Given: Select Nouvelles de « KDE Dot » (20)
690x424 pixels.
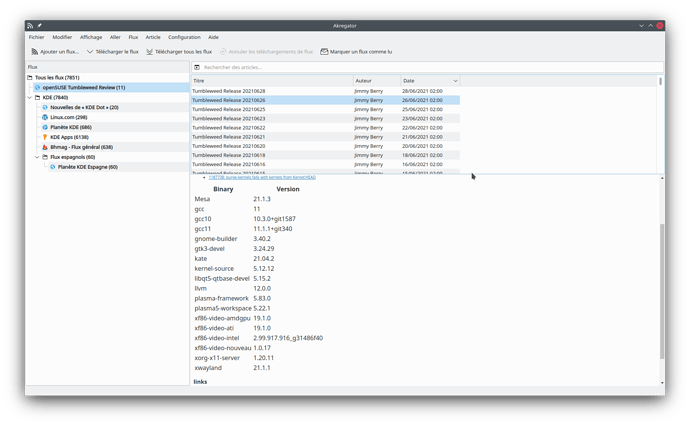Looking at the screenshot, I should [84, 107].
